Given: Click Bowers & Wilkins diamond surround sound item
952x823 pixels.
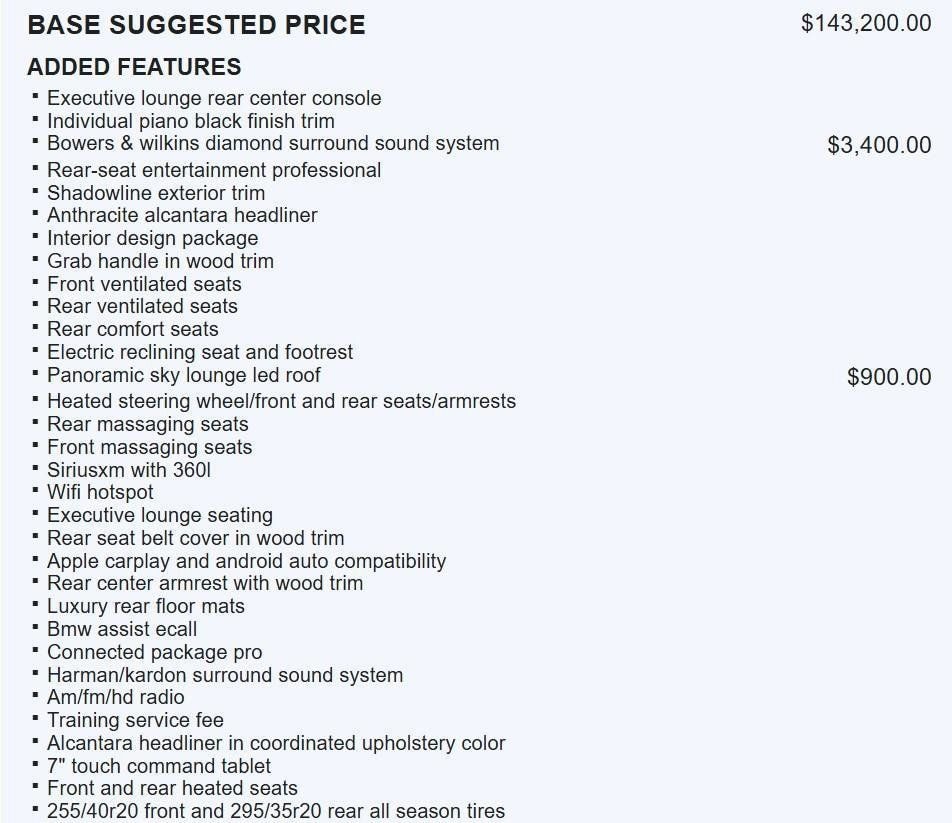Looking at the screenshot, I should [273, 143].
